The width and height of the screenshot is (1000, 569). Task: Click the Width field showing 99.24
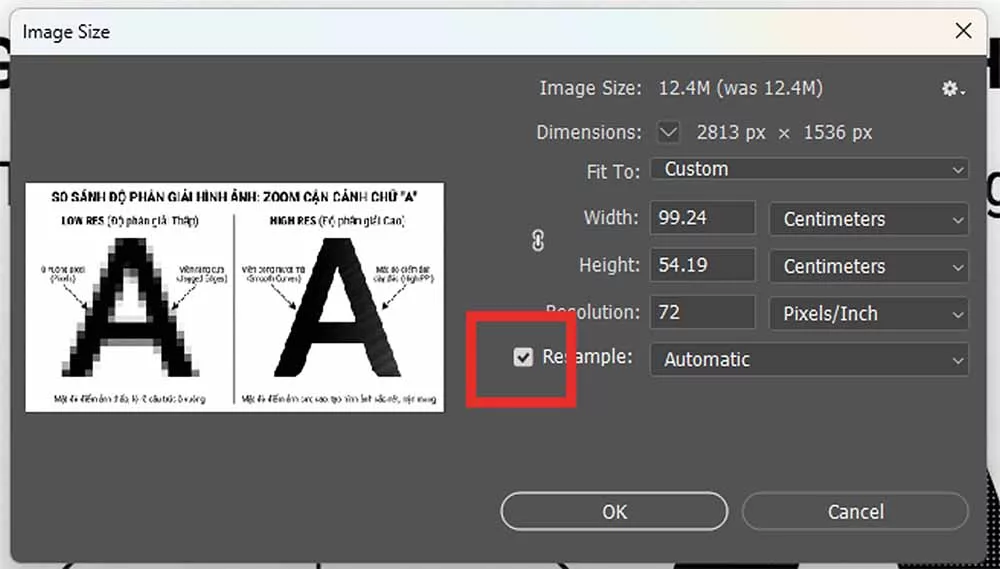pyautogui.click(x=703, y=218)
